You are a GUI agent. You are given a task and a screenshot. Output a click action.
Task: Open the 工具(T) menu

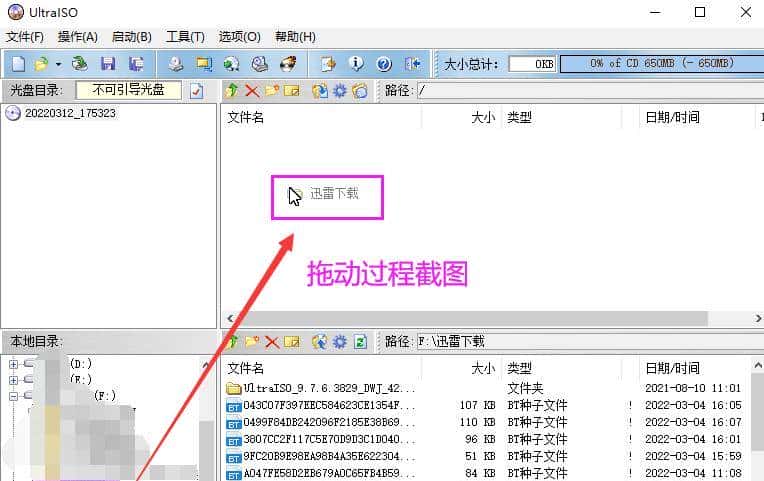[x=185, y=37]
